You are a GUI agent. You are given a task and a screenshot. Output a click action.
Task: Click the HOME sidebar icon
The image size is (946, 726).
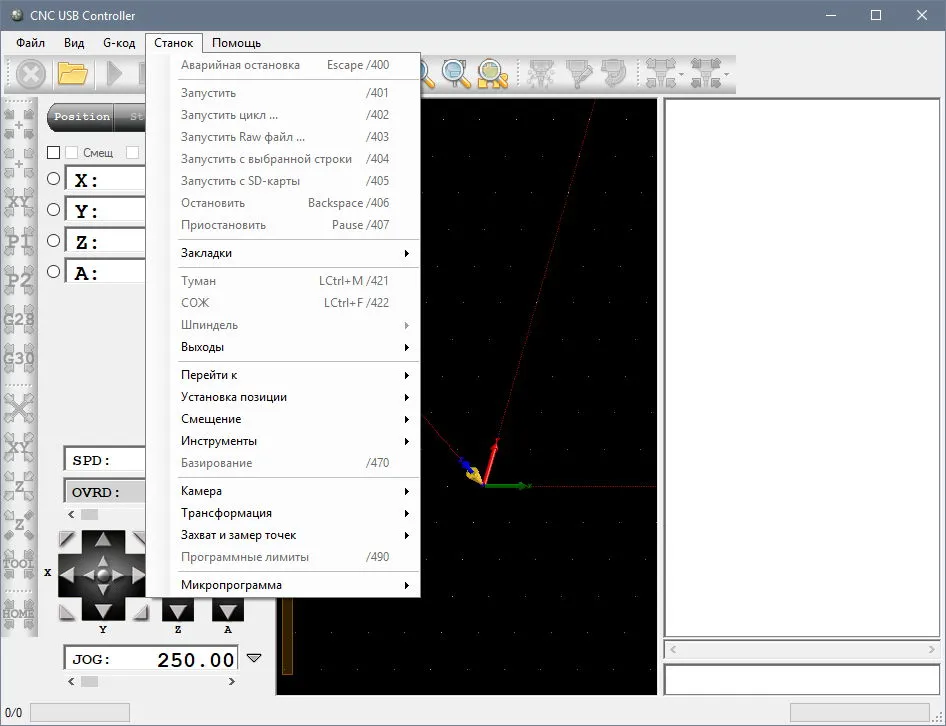point(19,613)
